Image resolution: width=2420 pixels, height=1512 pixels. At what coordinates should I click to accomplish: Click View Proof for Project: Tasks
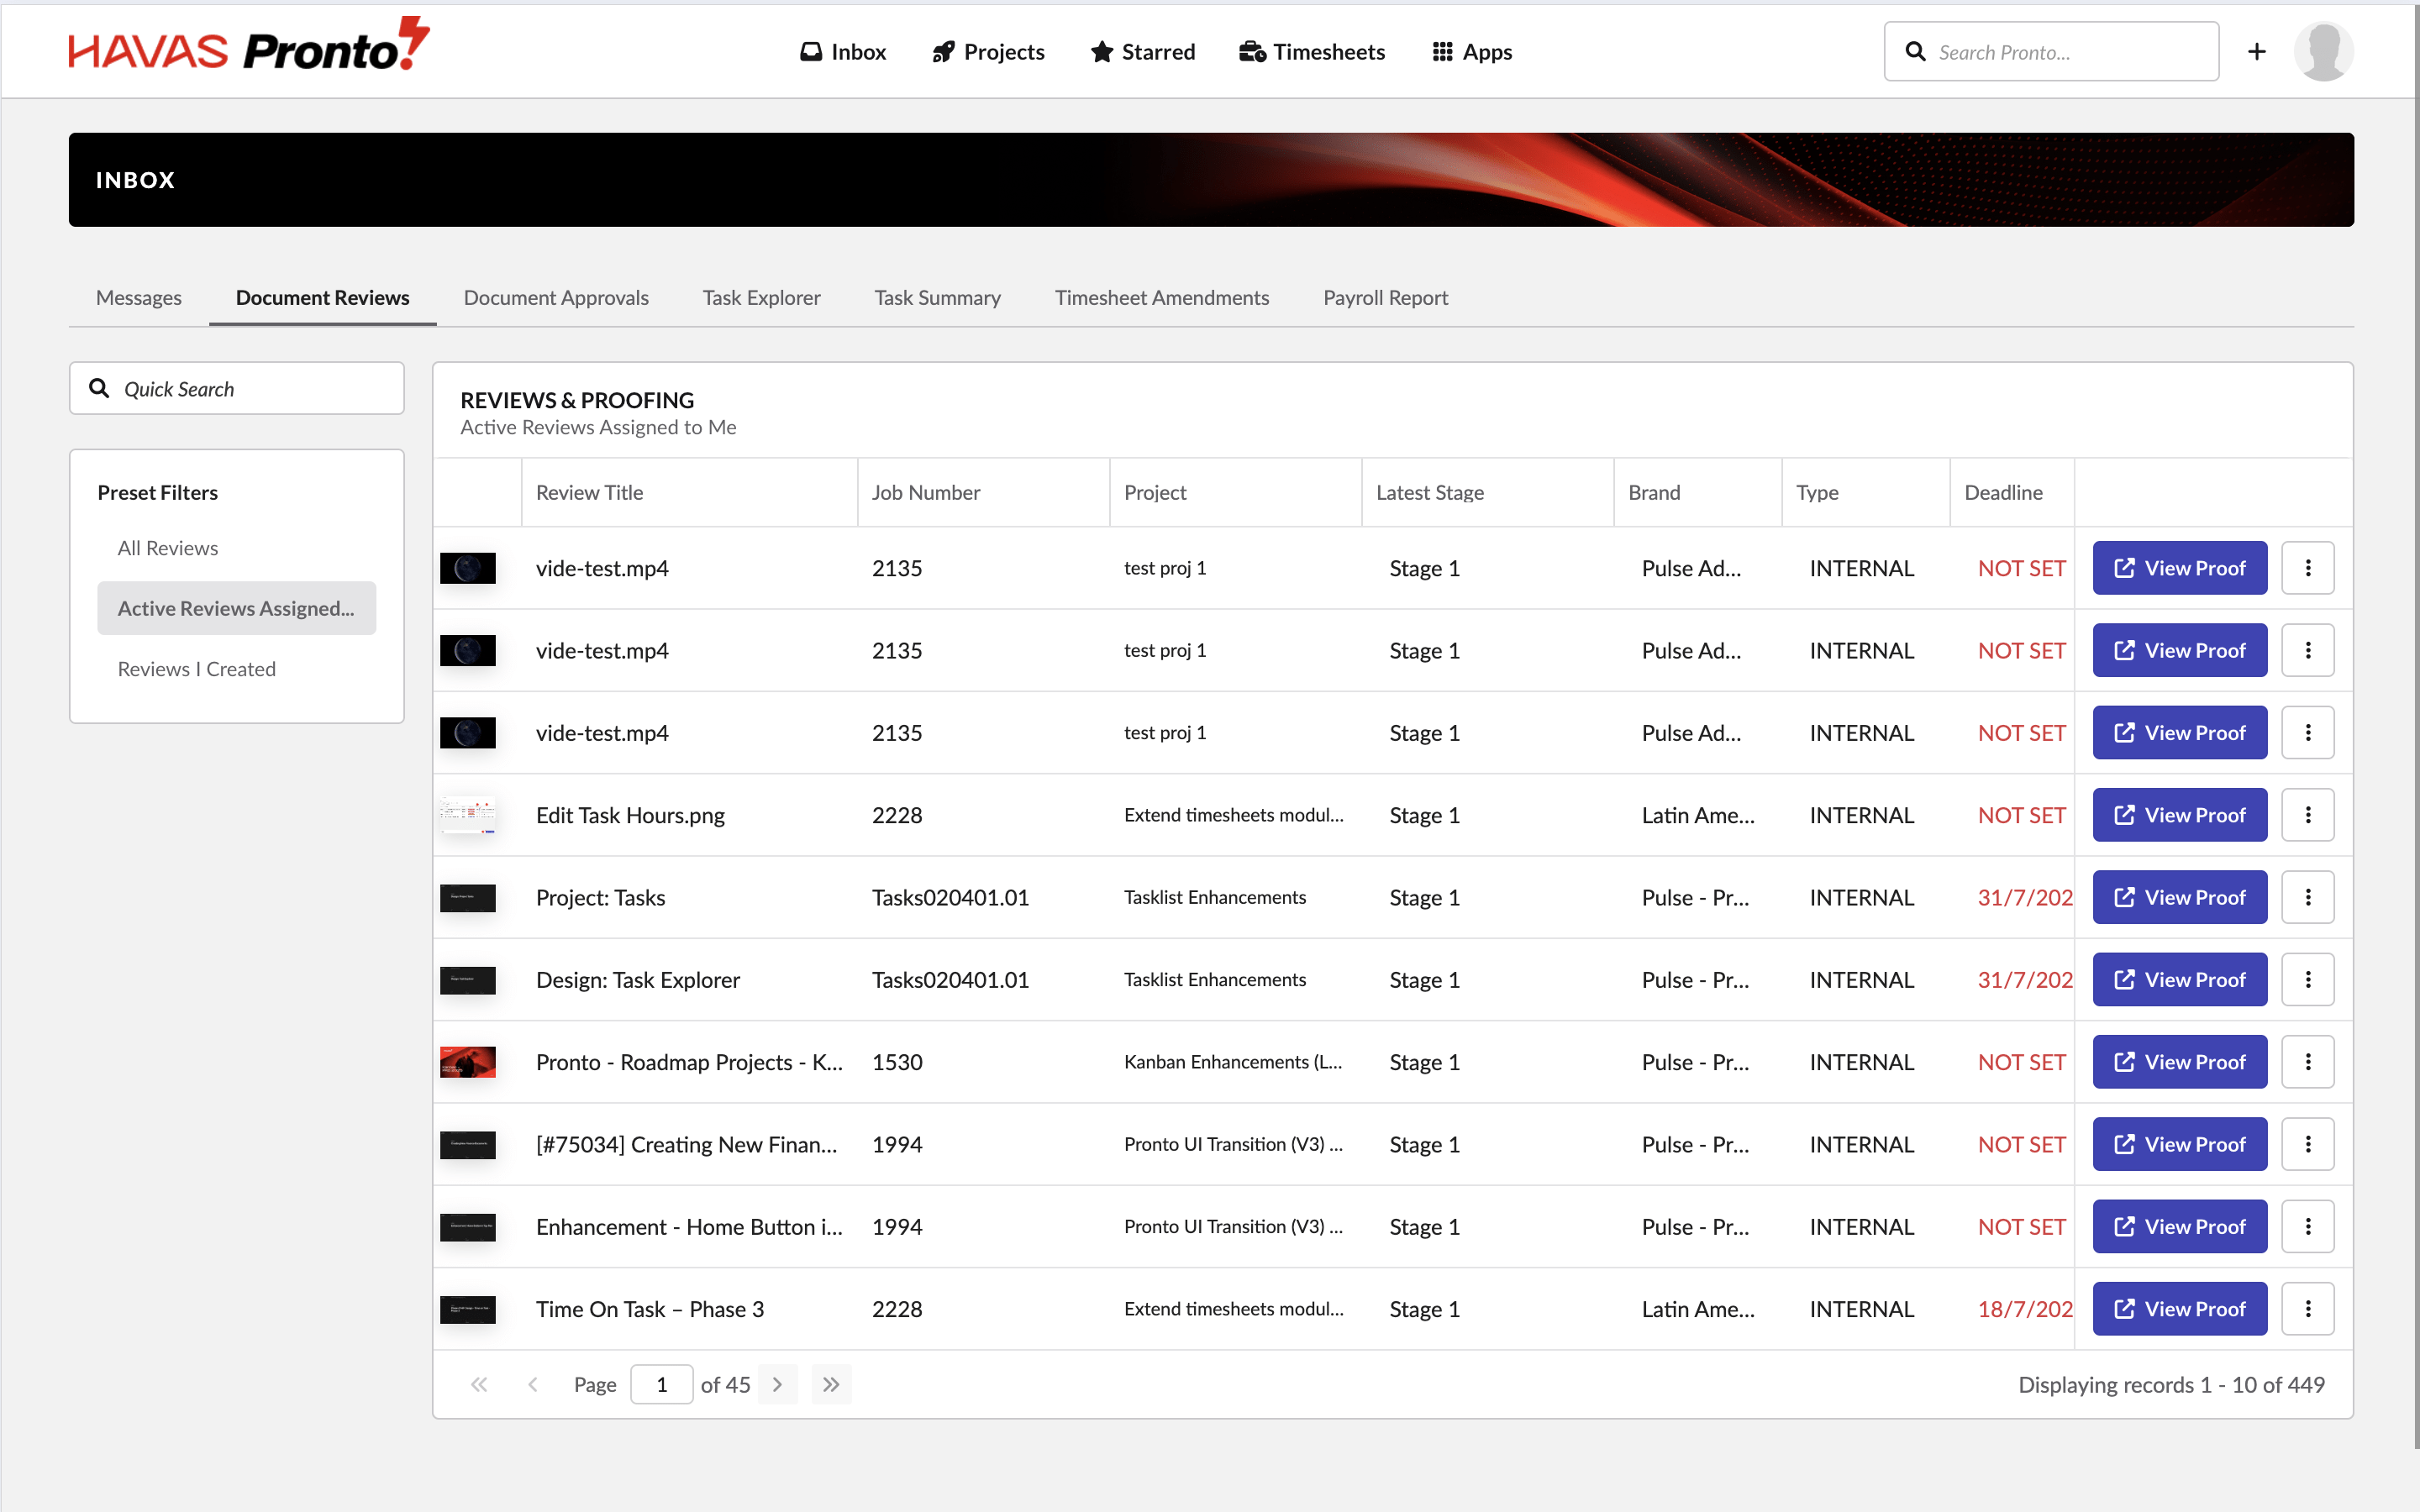point(2179,897)
